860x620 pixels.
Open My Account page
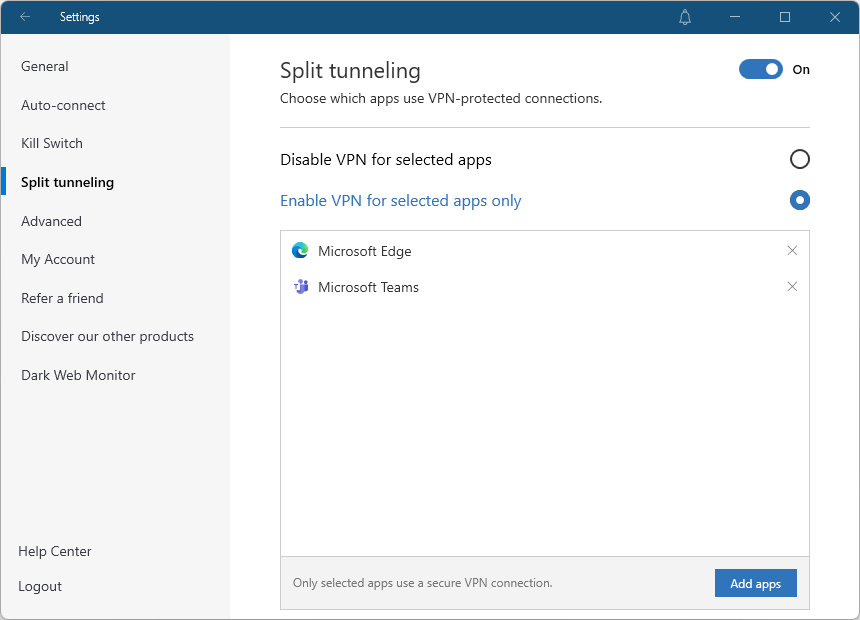pos(58,259)
